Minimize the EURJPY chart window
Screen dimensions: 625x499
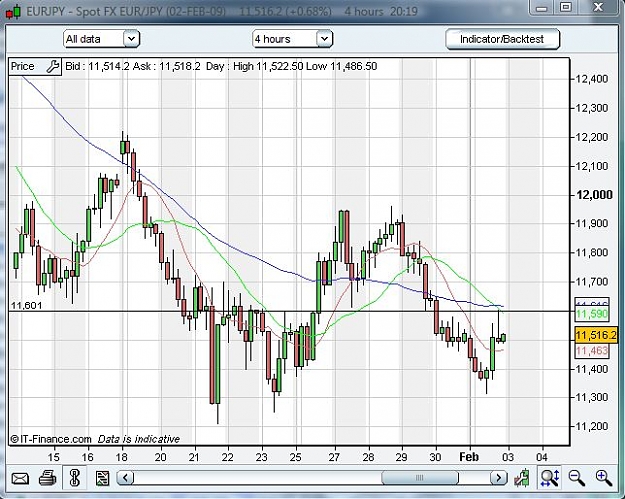[x=541, y=7]
